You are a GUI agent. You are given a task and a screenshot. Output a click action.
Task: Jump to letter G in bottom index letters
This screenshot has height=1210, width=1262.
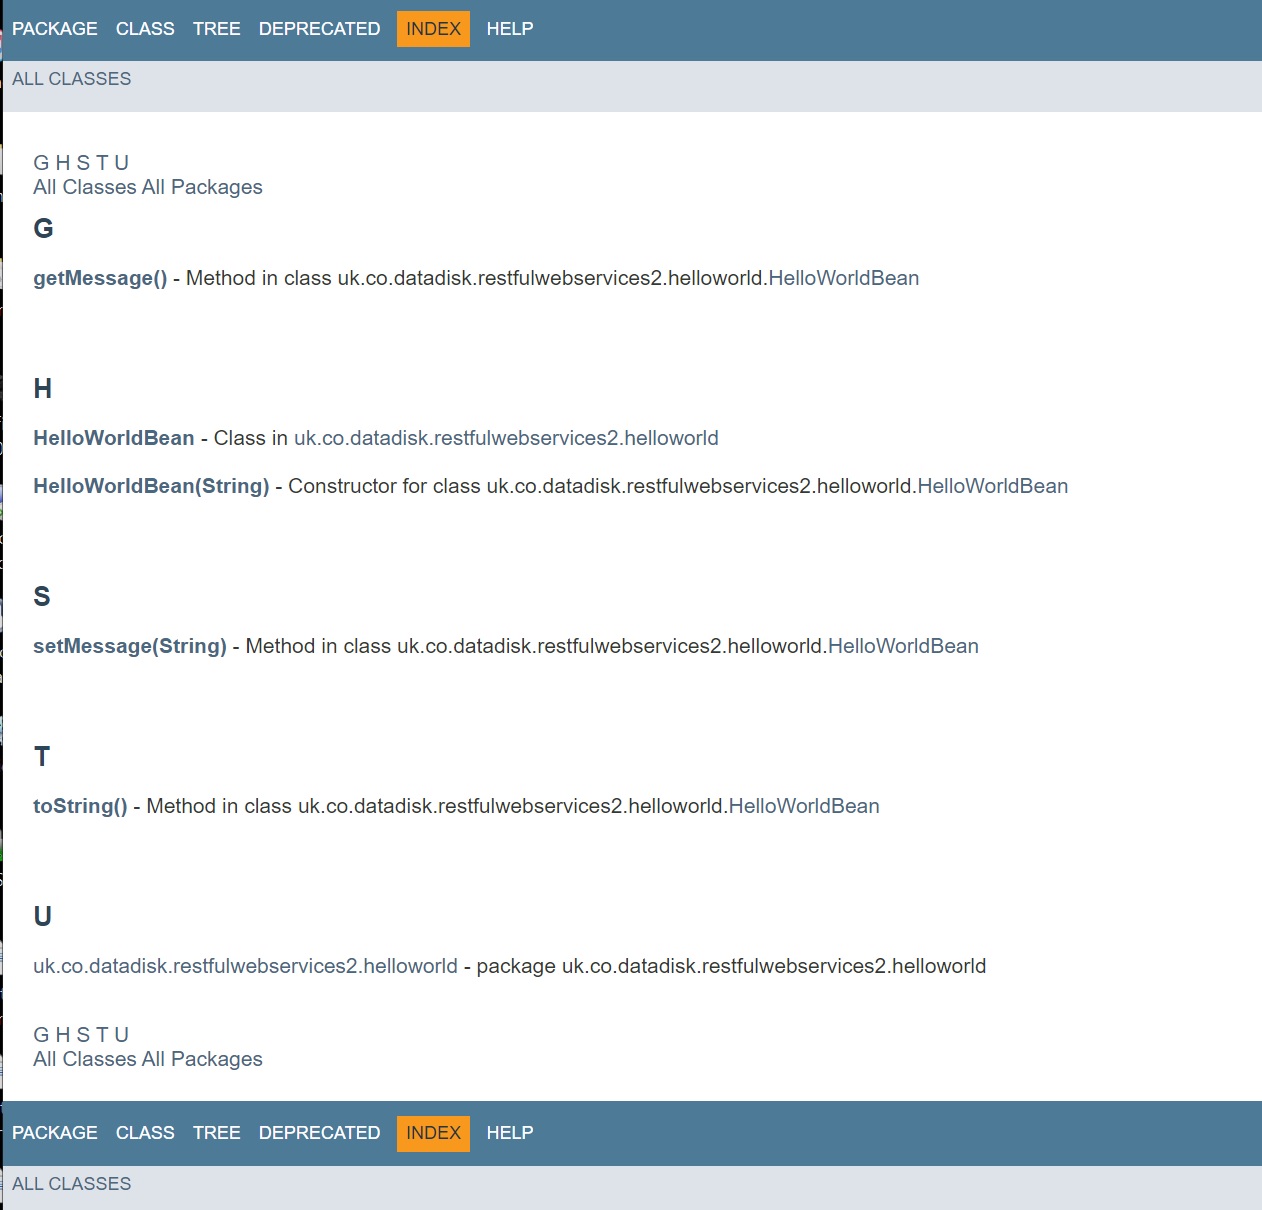click(x=41, y=1035)
